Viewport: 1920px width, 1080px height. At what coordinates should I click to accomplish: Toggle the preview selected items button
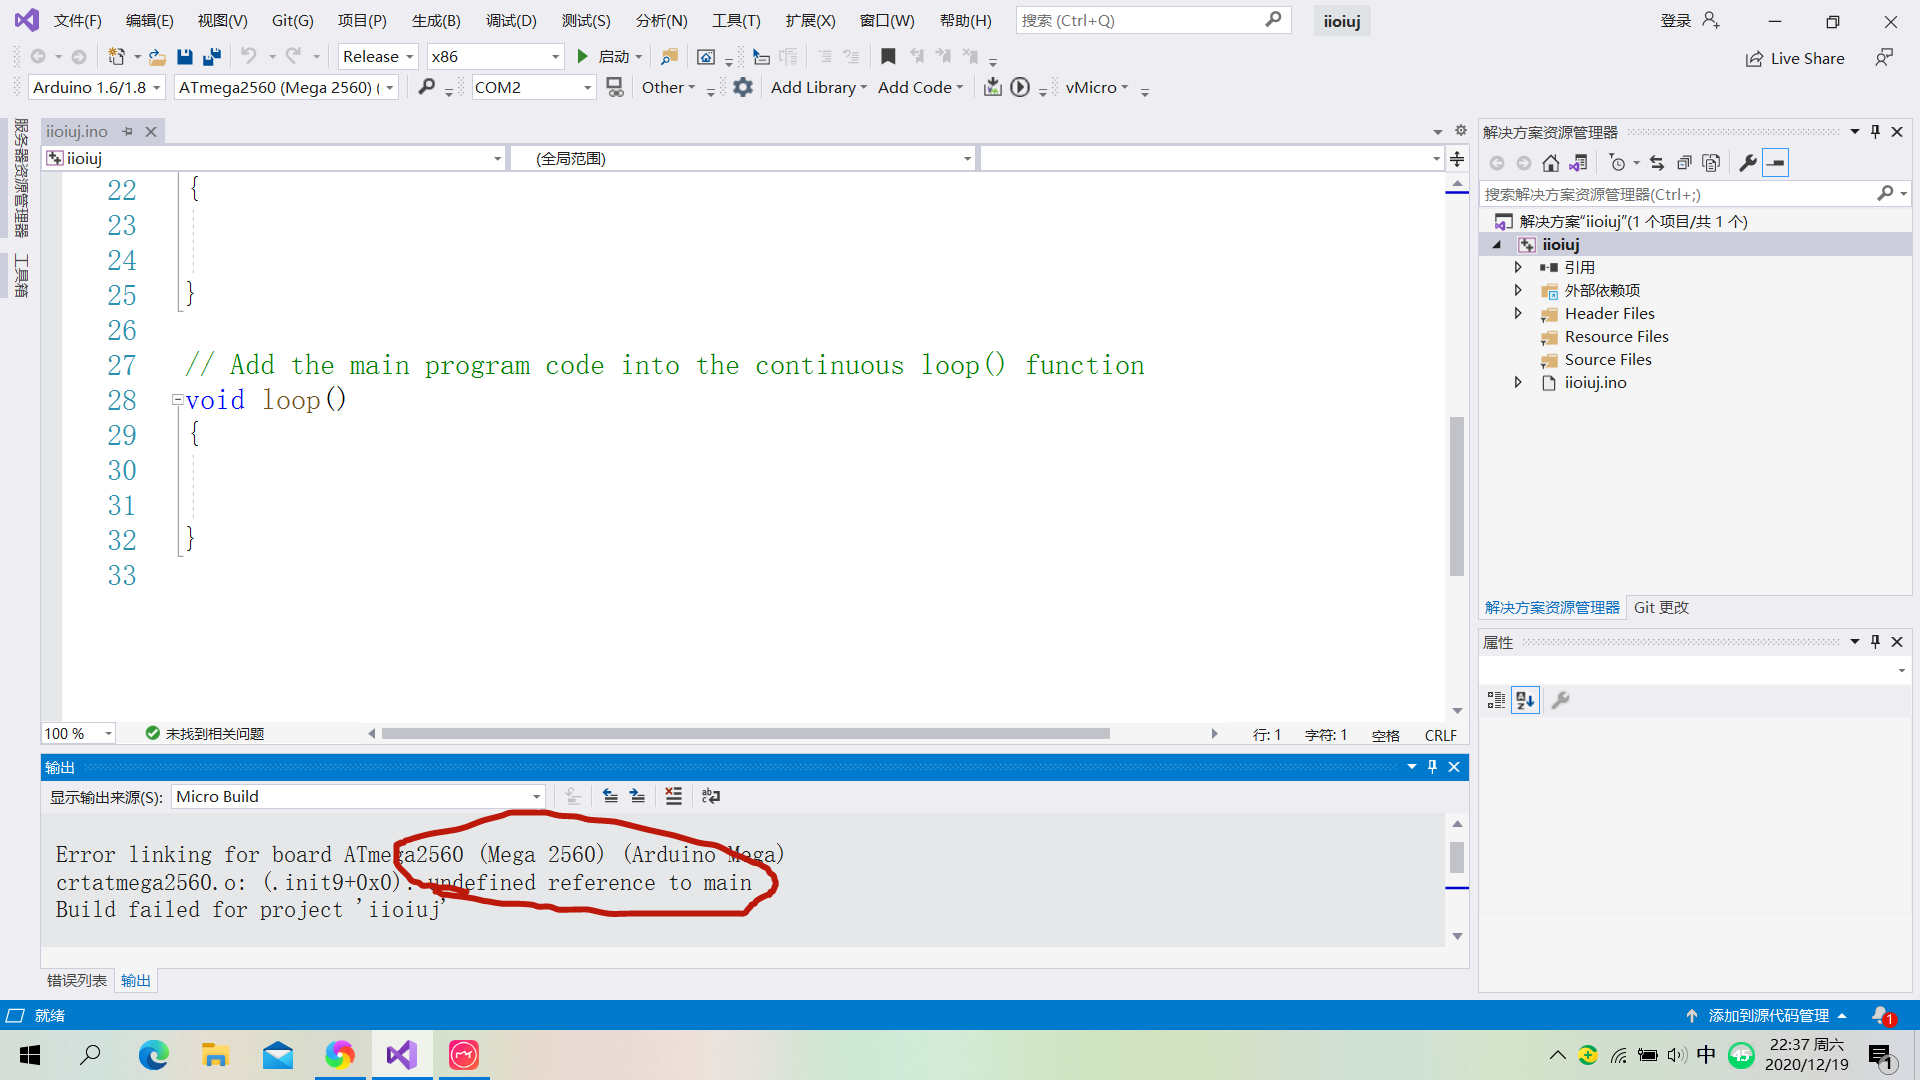pos(1775,163)
